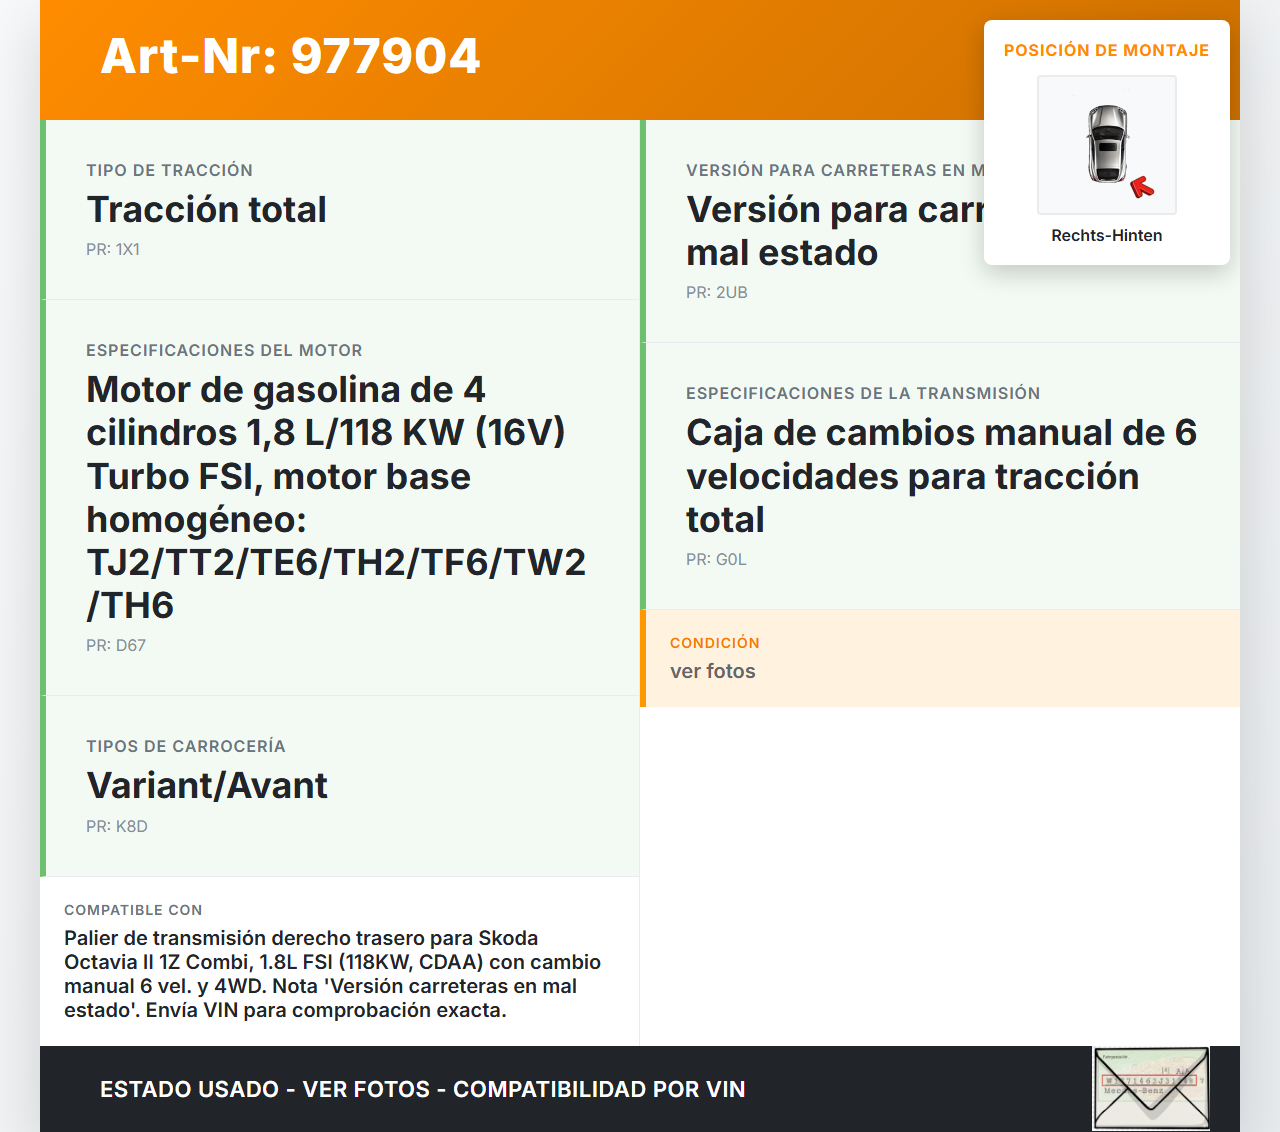Click ESPECIFICACIONES DEL MOTOR label
Screen dimensions: 1280x1132
(225, 350)
